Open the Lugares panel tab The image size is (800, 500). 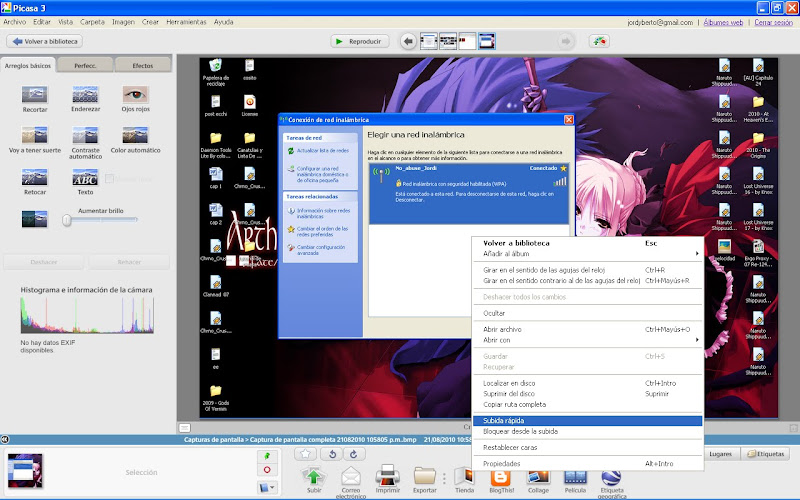tap(720, 454)
